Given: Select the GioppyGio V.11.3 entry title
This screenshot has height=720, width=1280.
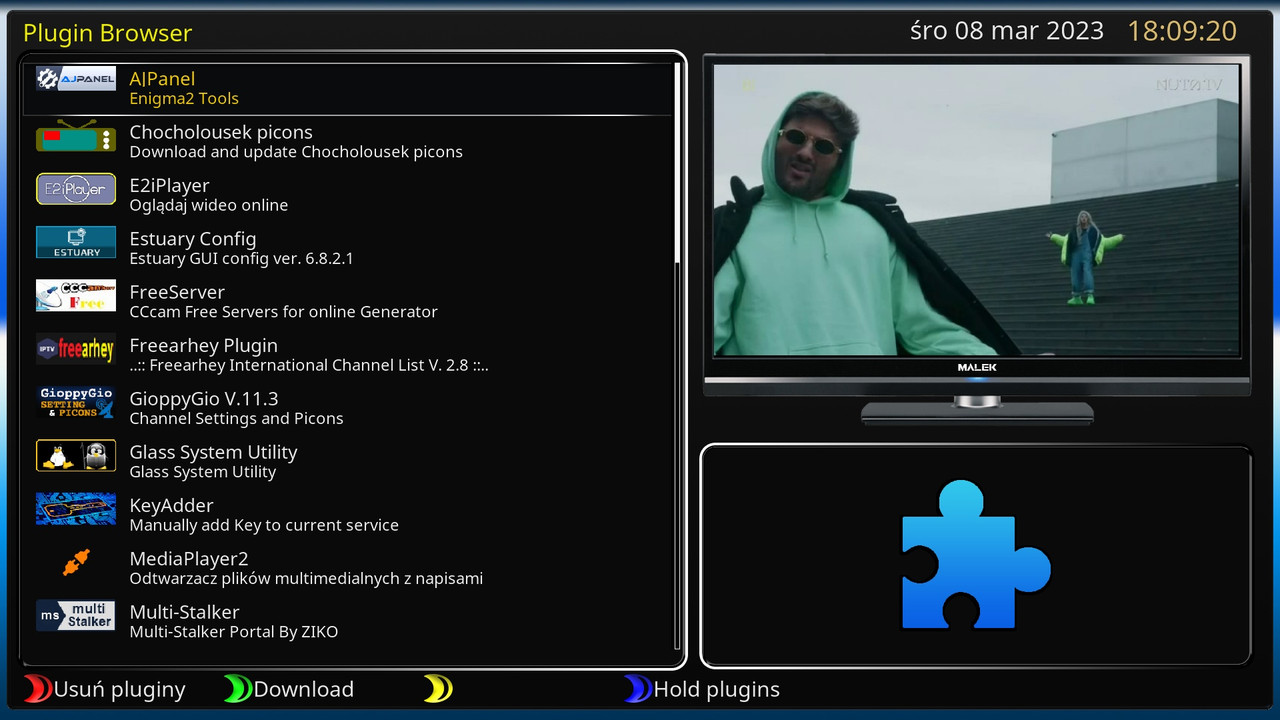Looking at the screenshot, I should pos(204,399).
